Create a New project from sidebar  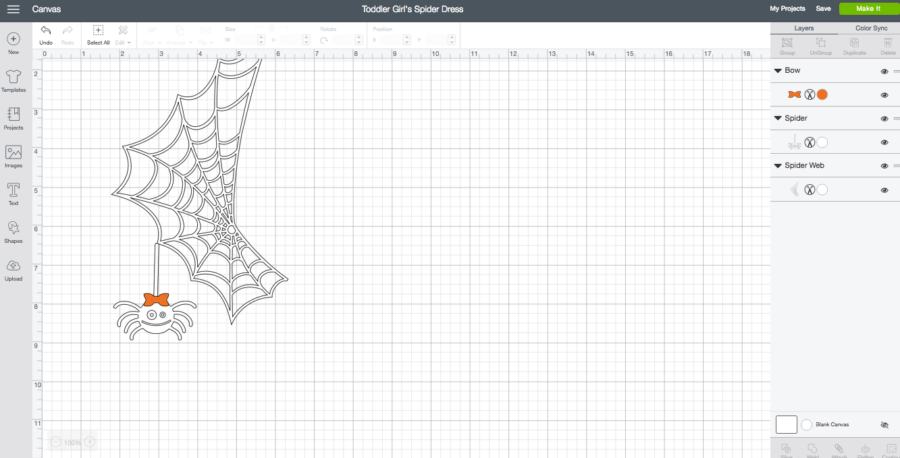(x=13, y=43)
